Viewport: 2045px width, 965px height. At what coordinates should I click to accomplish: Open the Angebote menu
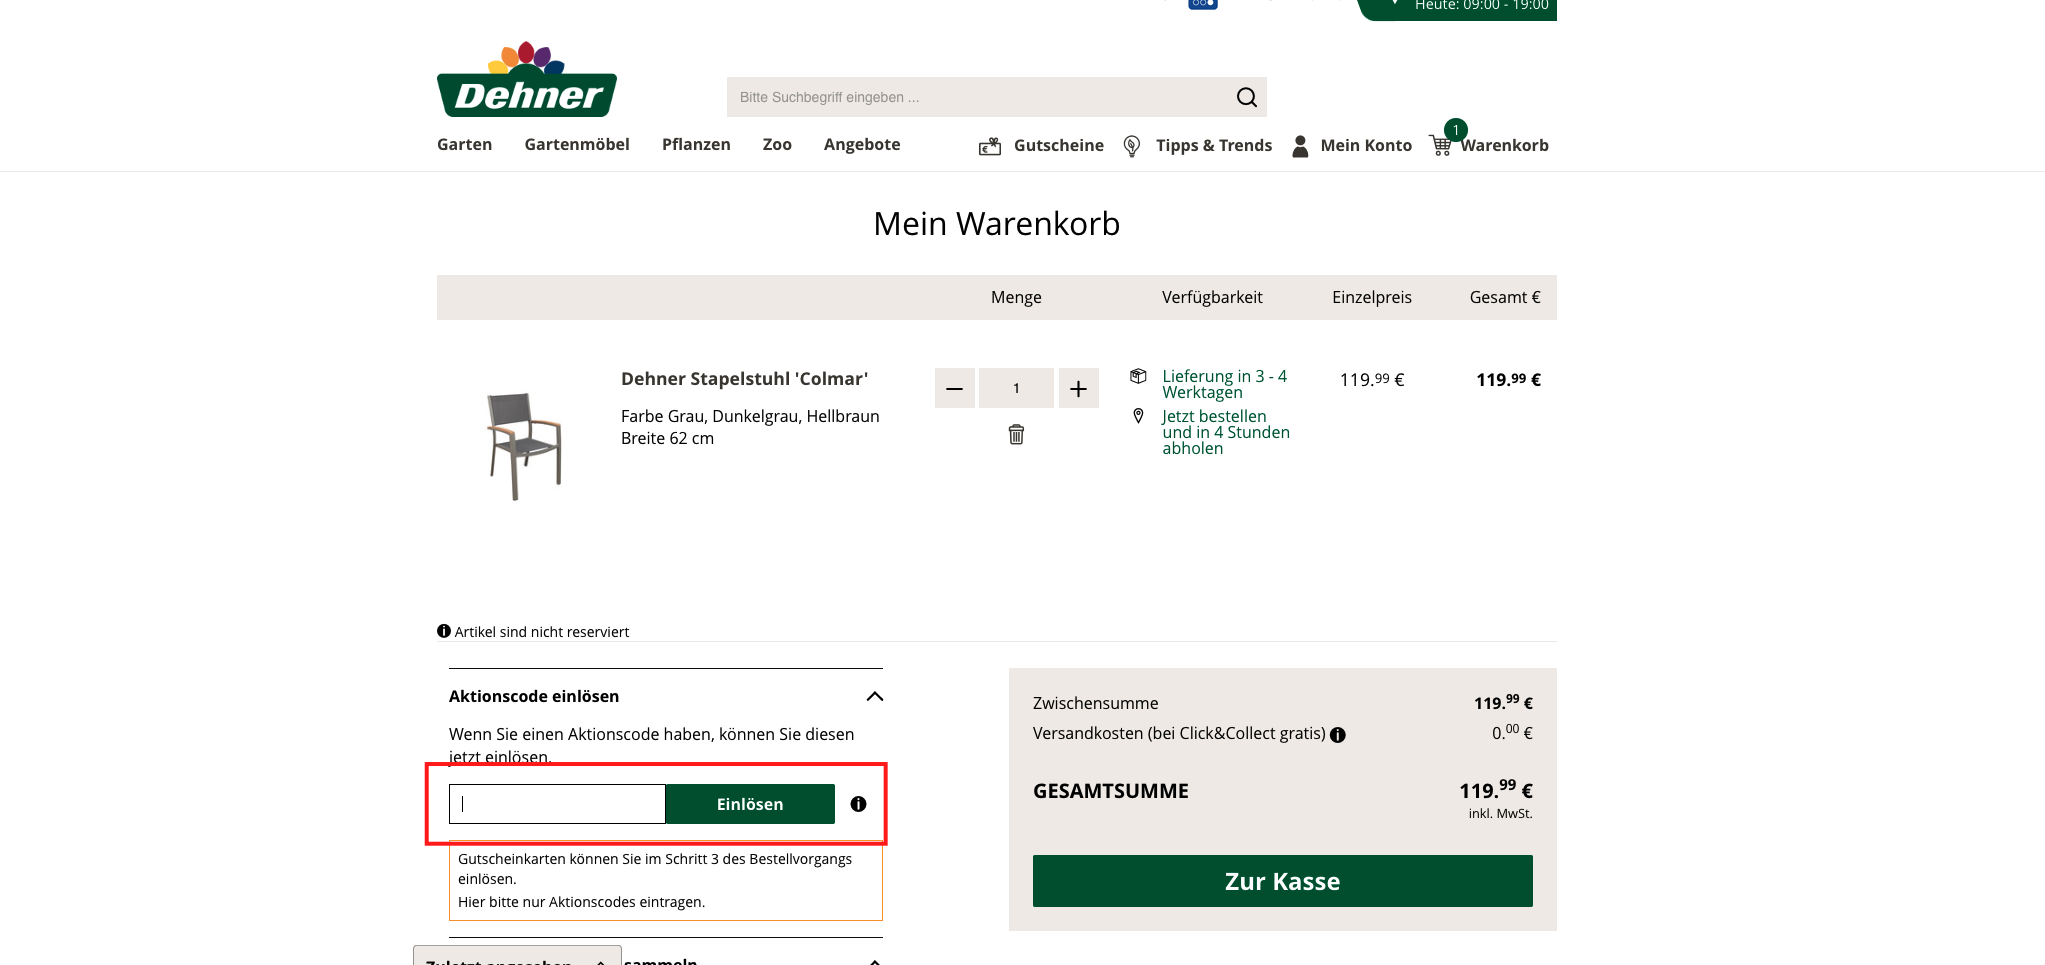click(x=862, y=144)
